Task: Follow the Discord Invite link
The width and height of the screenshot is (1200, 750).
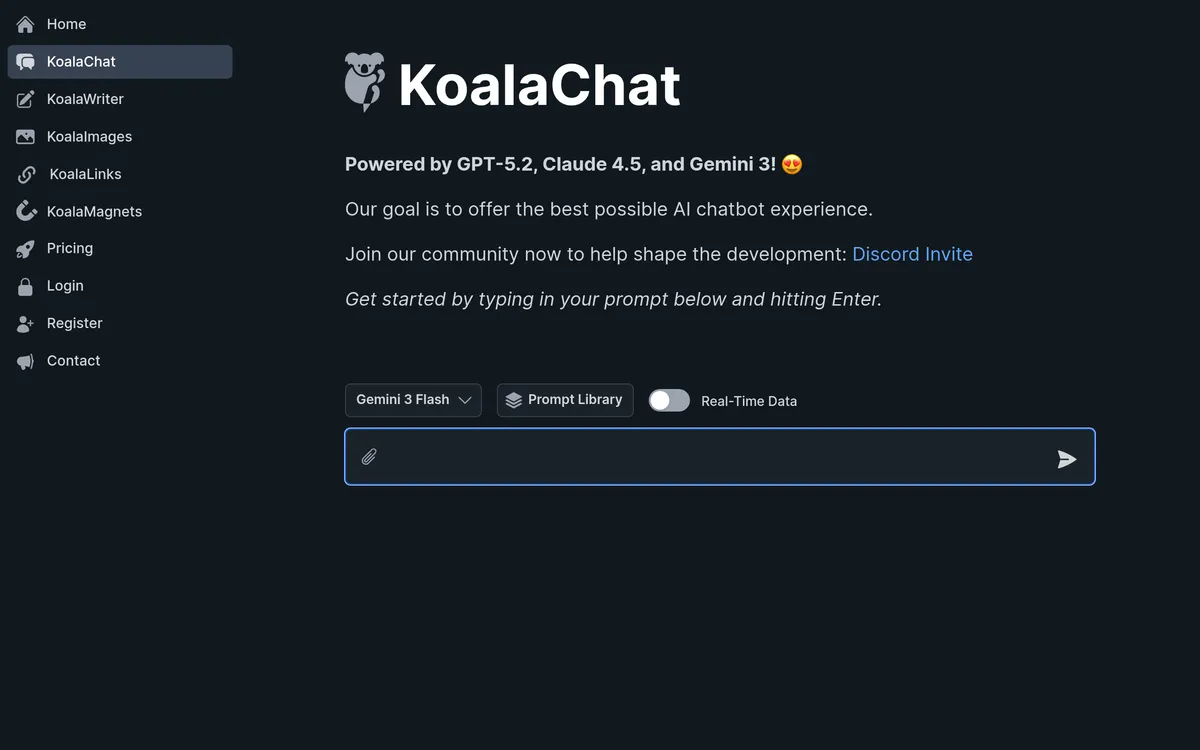Action: [x=912, y=254]
